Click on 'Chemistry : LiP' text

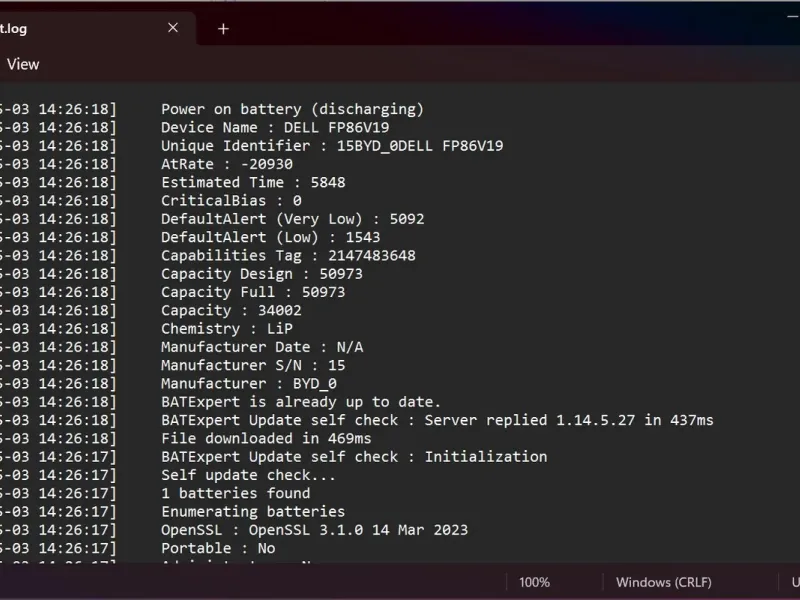pos(227,328)
